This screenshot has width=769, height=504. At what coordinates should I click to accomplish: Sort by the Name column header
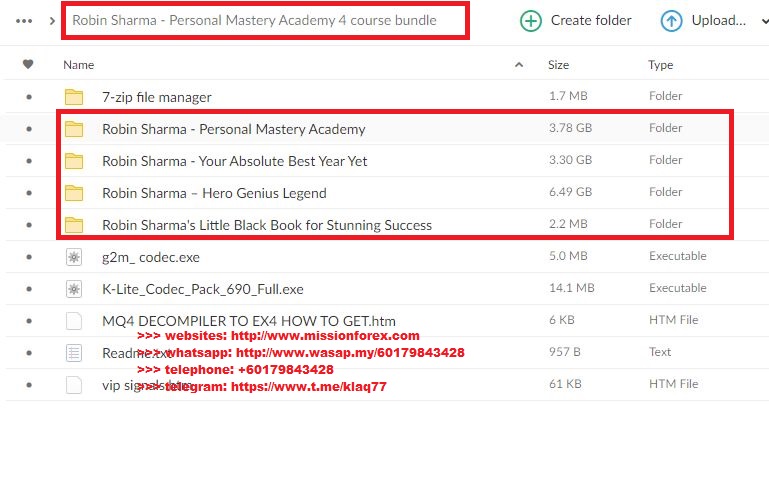tap(78, 65)
